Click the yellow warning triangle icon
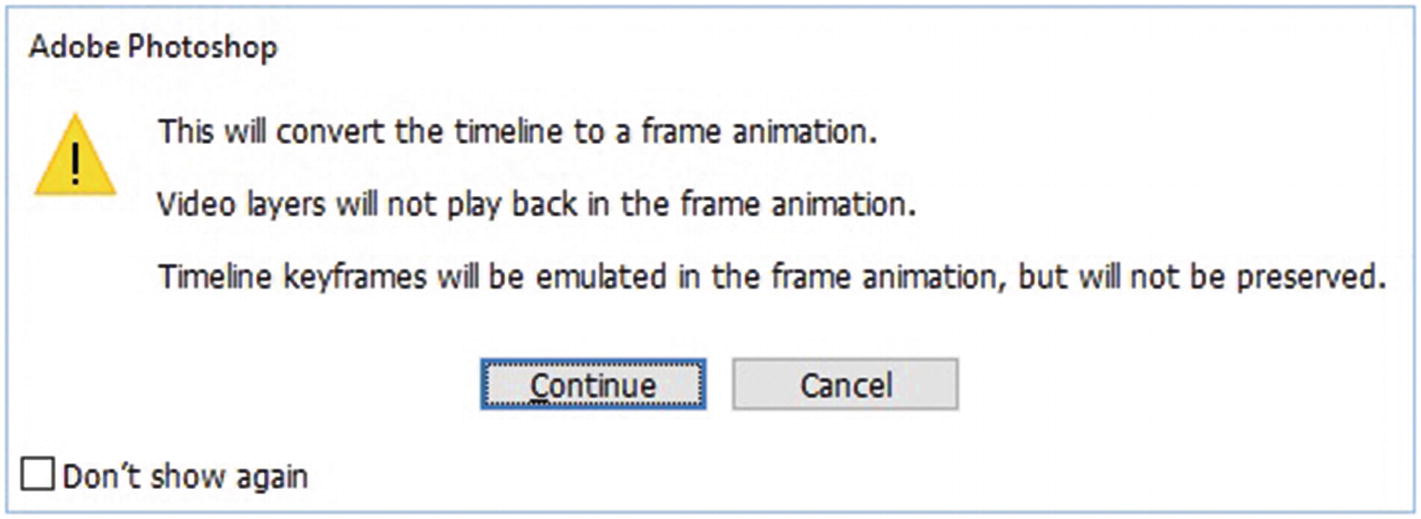This screenshot has width=1421, height=519. tap(75, 157)
